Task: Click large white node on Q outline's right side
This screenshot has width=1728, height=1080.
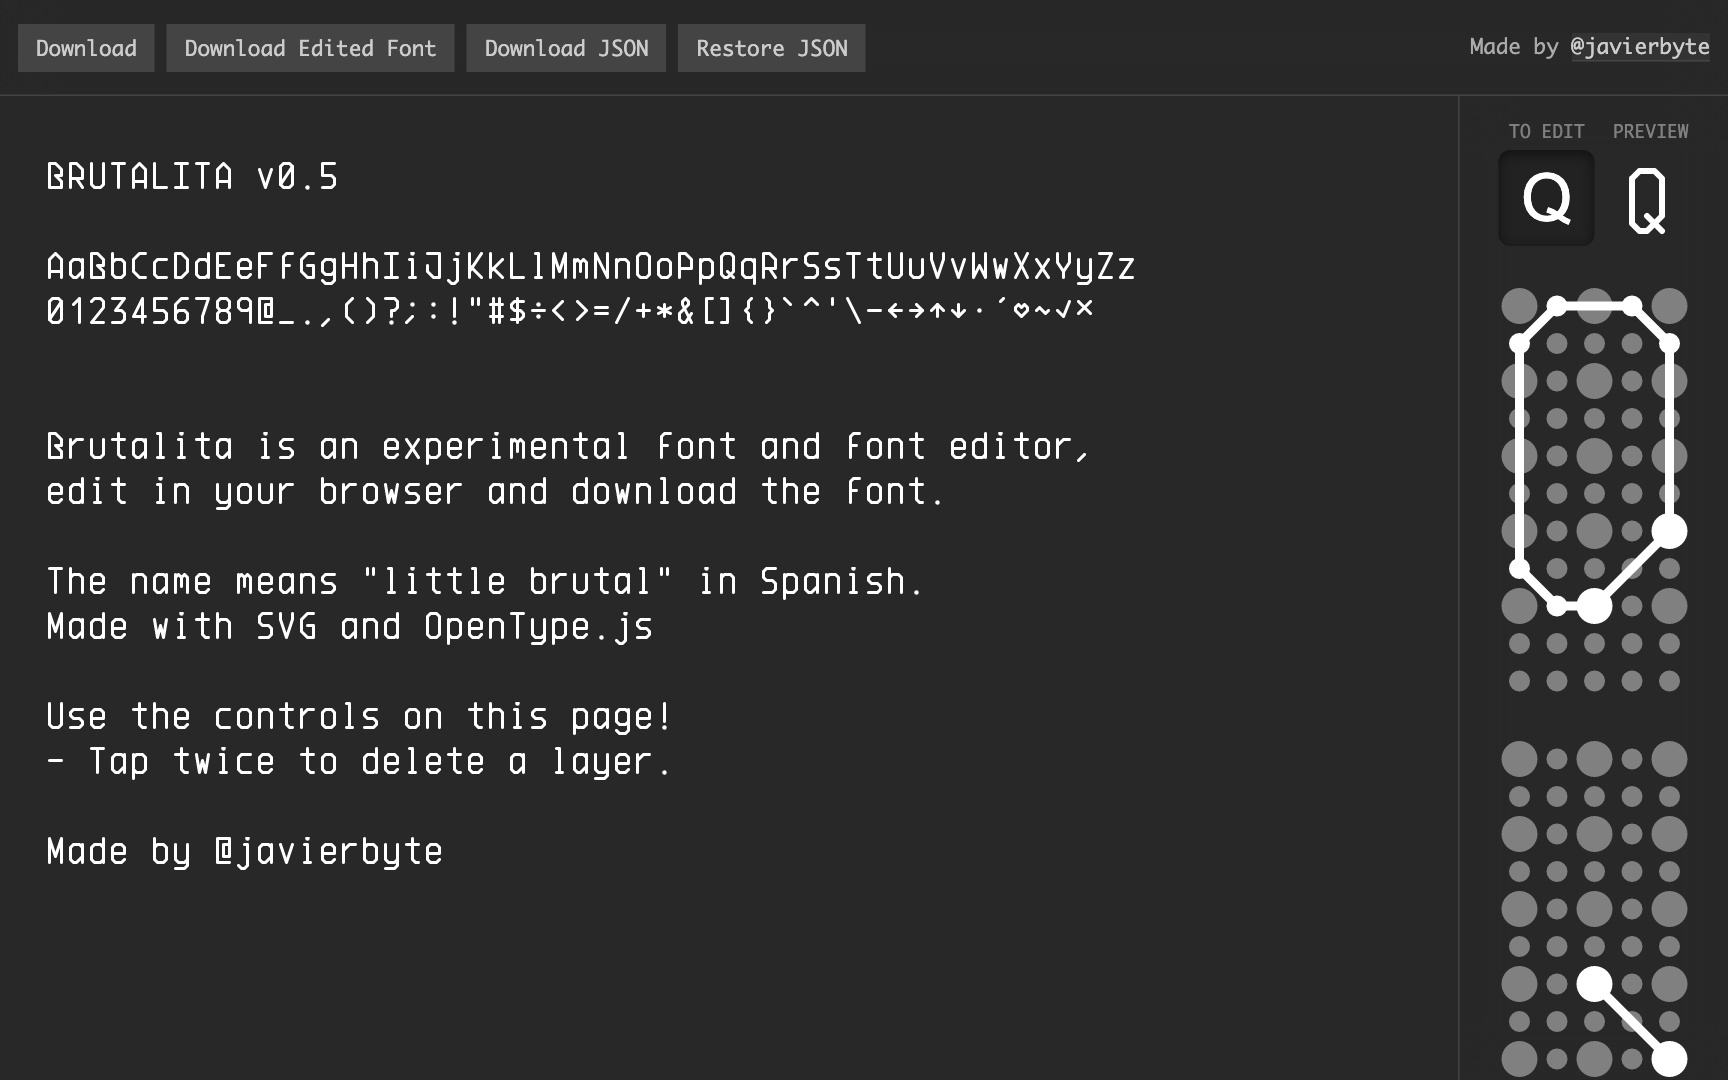Action: pos(1669,531)
